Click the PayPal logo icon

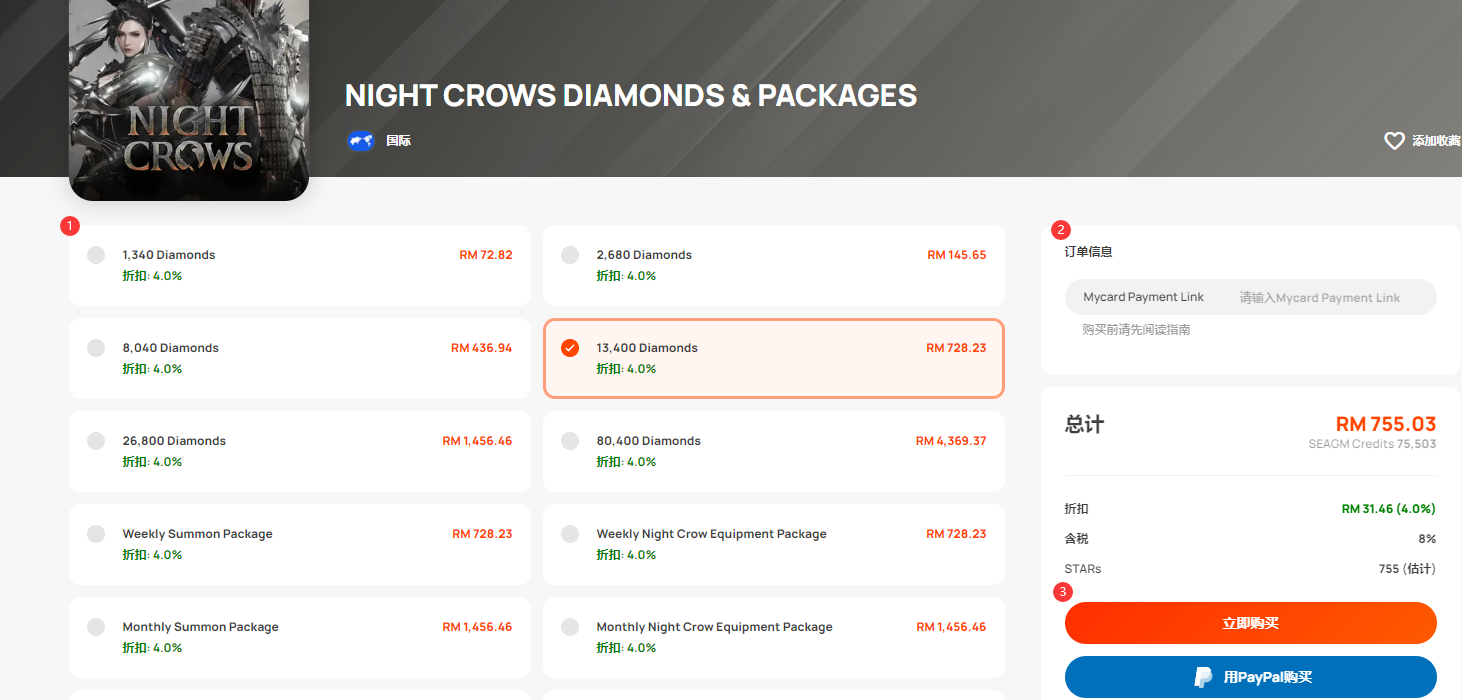click(1204, 677)
